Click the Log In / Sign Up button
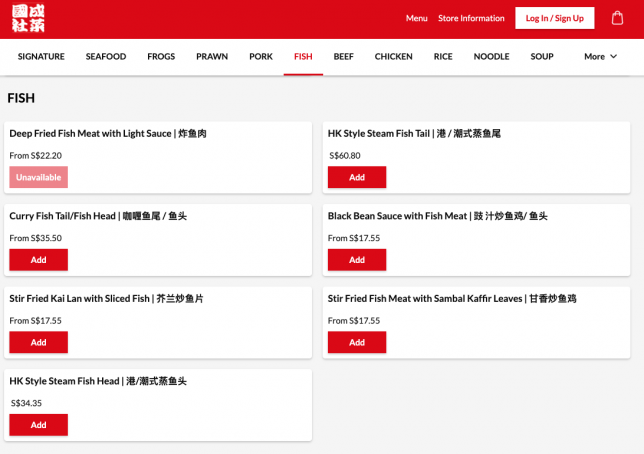The height and width of the screenshot is (454, 644). (x=554, y=18)
